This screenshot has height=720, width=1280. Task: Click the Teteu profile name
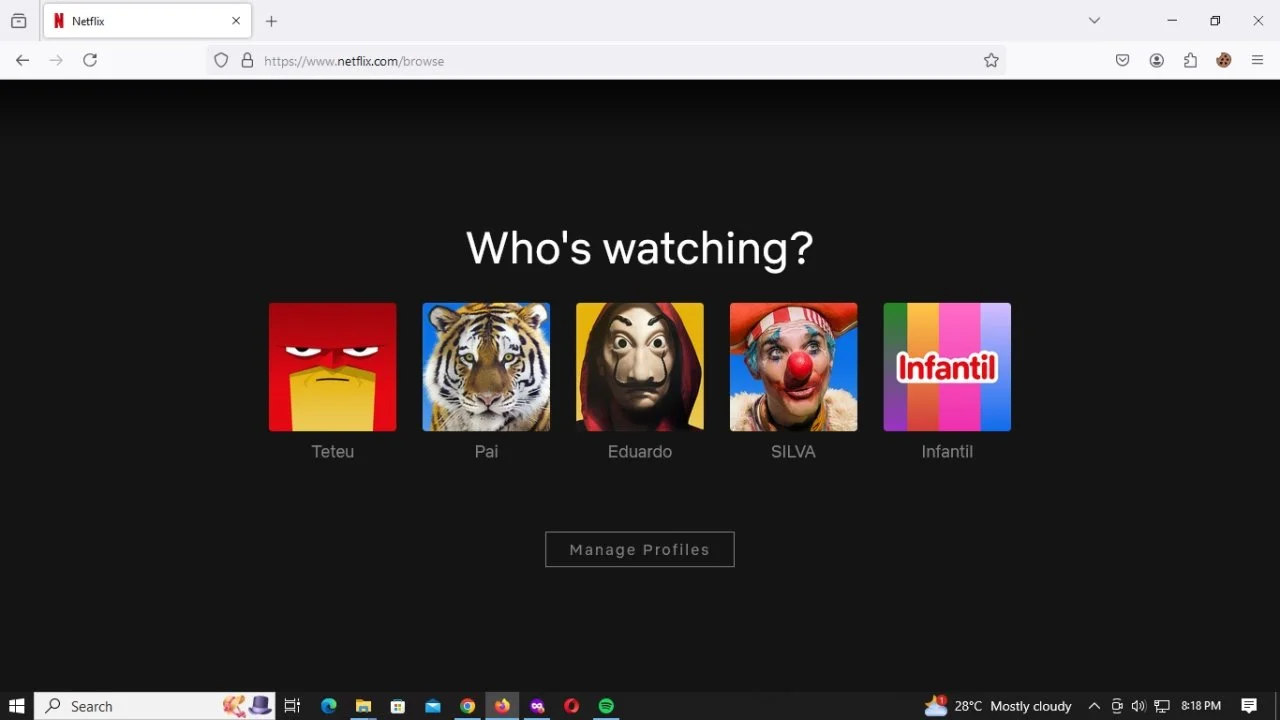333,452
